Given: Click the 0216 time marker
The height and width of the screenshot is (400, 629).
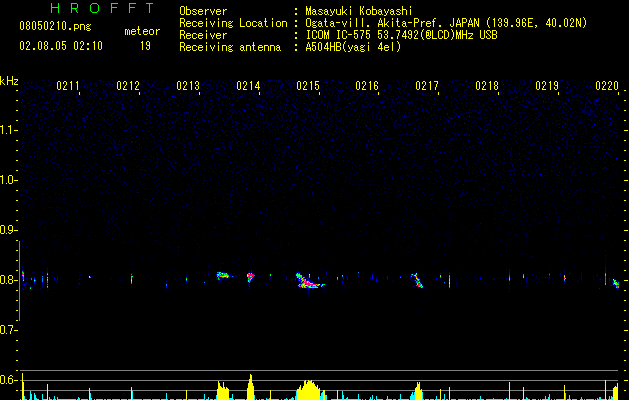Looking at the screenshot, I should [x=367, y=86].
